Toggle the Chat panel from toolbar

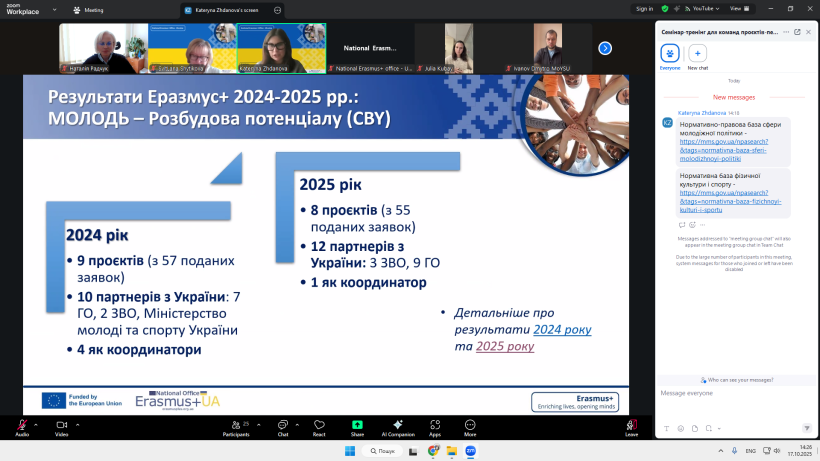click(x=282, y=426)
